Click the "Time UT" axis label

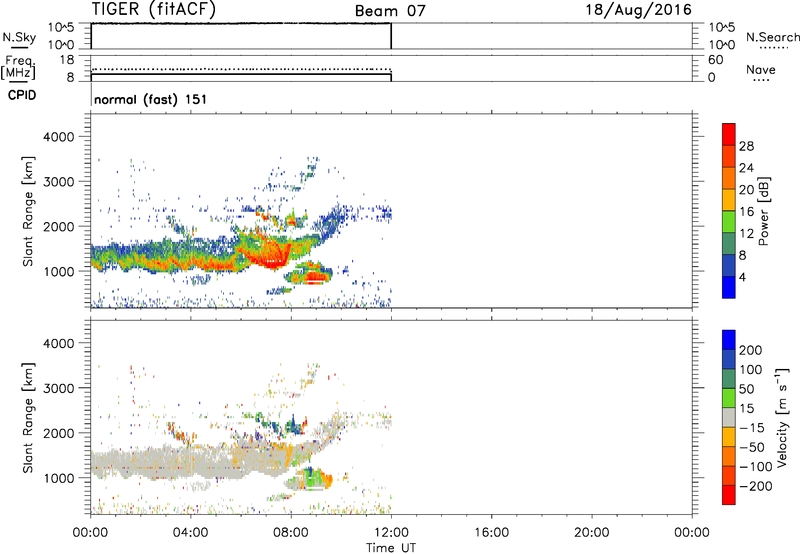tap(391, 548)
